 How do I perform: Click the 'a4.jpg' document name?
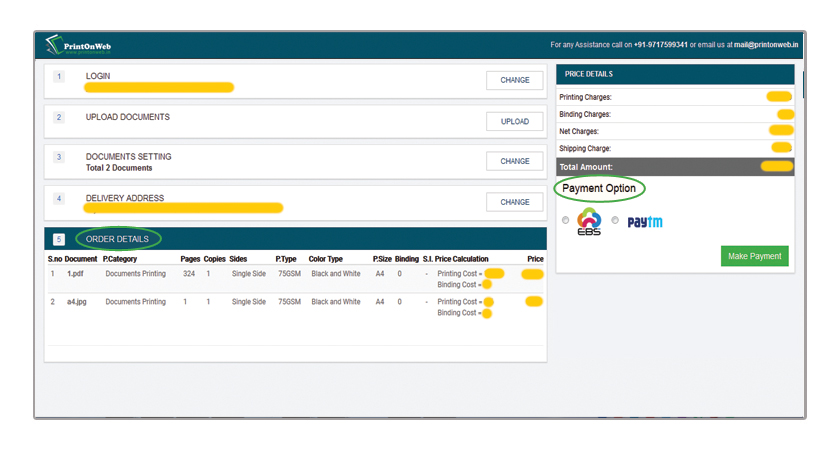click(x=77, y=302)
